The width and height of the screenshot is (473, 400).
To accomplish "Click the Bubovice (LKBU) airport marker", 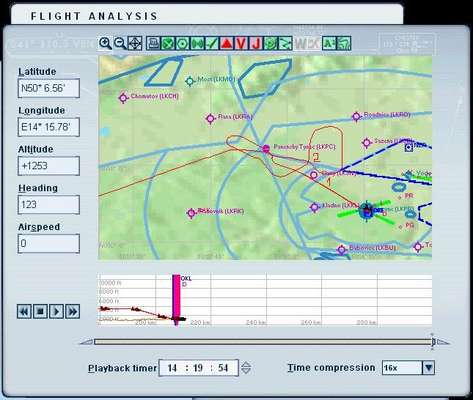I will 341,249.
